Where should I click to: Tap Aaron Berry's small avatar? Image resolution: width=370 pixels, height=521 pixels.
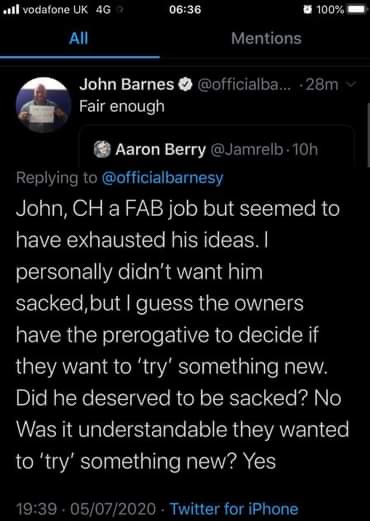tap(102, 150)
